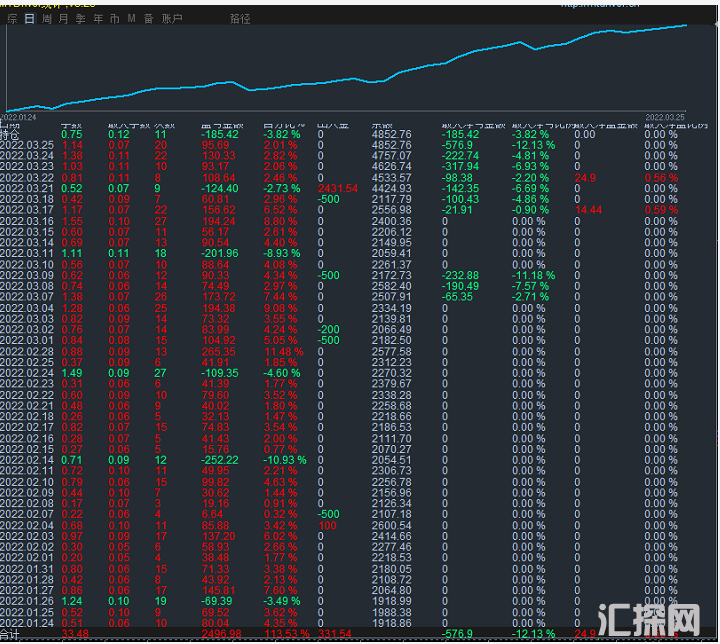
Task: Click profit value 6.64
Action: pos(212,514)
